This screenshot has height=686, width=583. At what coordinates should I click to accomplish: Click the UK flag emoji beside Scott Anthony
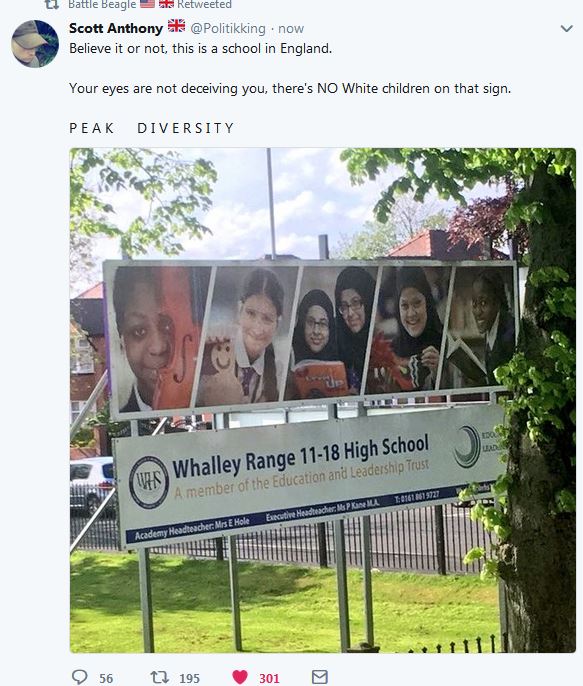click(177, 26)
